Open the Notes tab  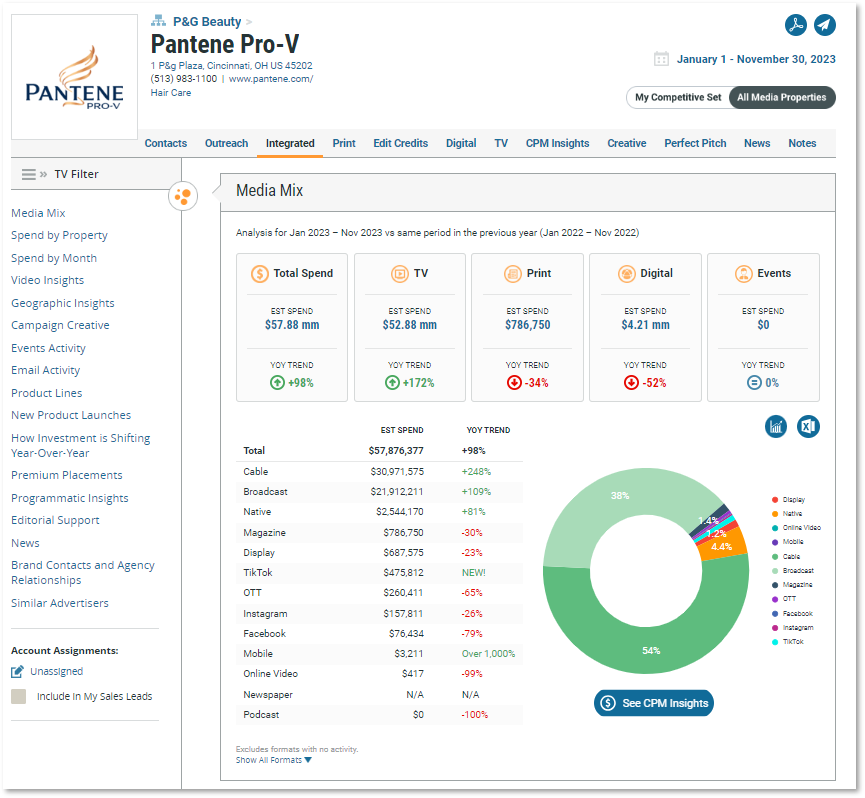[802, 143]
